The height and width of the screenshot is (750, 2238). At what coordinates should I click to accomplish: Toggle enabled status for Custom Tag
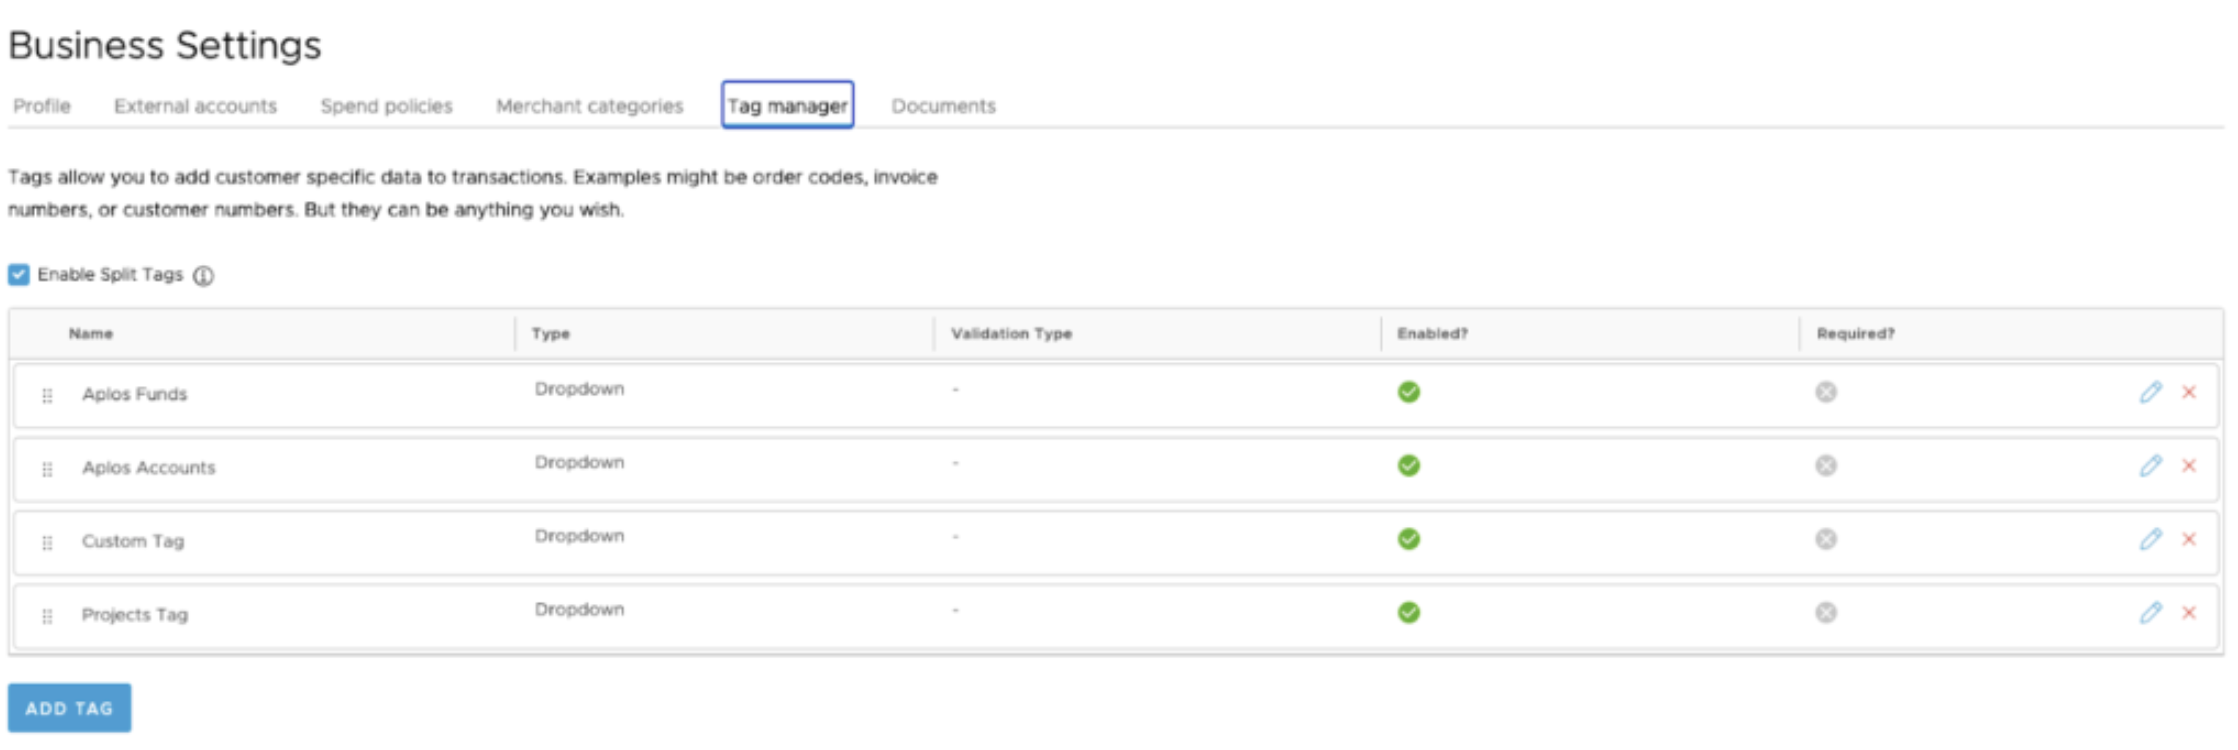(x=1409, y=539)
